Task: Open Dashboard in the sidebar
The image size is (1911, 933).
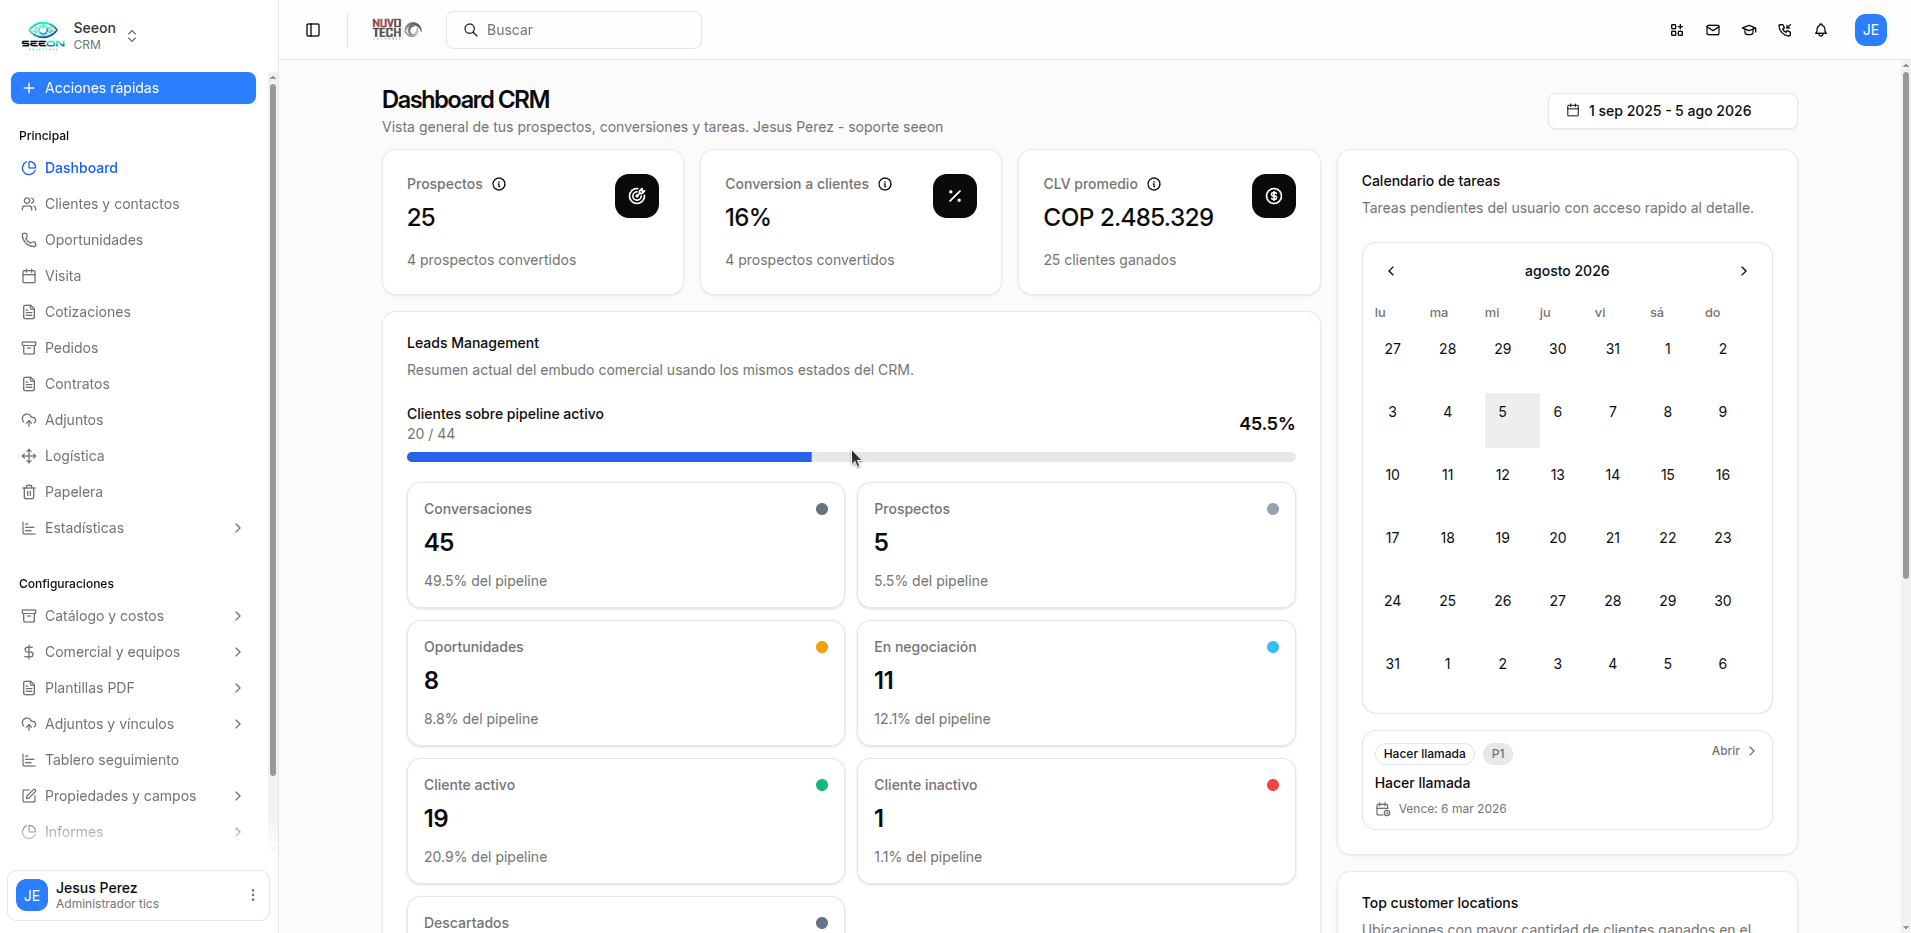Action: click(x=133, y=168)
